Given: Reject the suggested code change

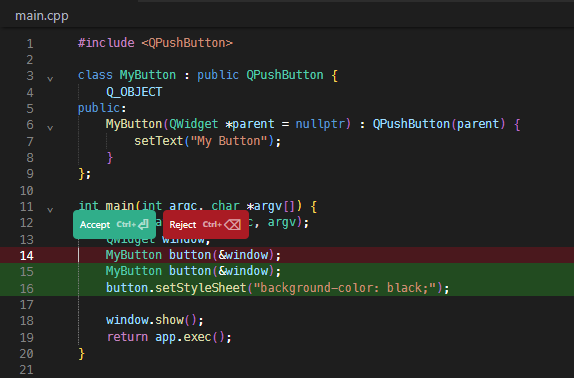Looking at the screenshot, I should click(206, 224).
